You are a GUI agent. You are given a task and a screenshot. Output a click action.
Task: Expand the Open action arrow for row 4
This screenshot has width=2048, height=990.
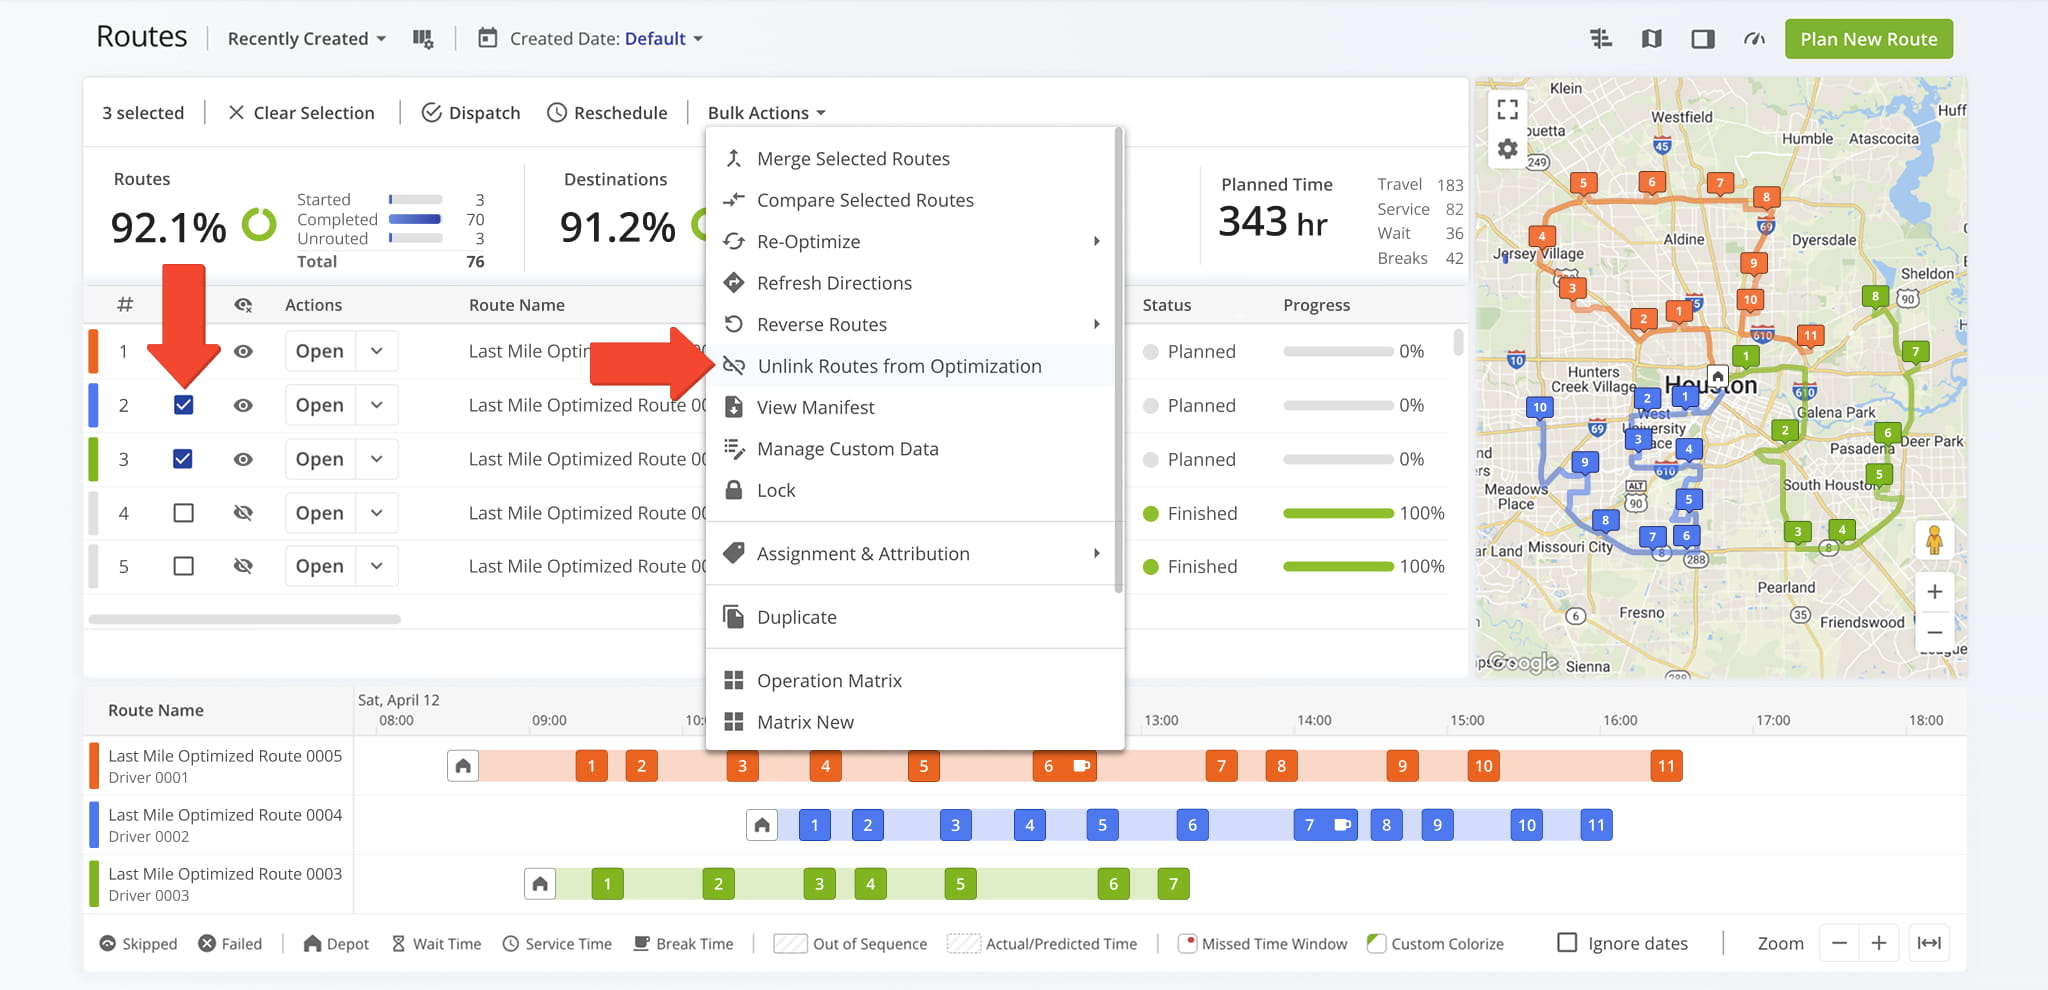tap(376, 513)
